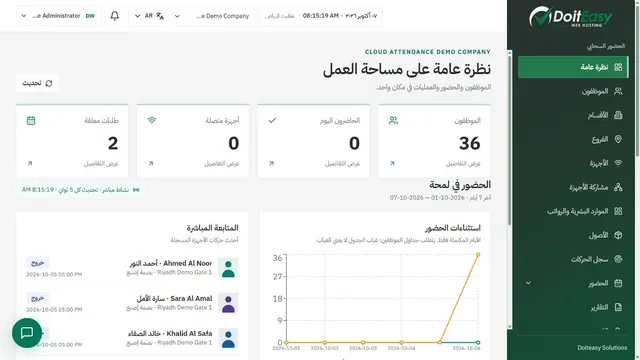Open the notifications bell
Screen dimensions: 640x360
[x=115, y=16]
